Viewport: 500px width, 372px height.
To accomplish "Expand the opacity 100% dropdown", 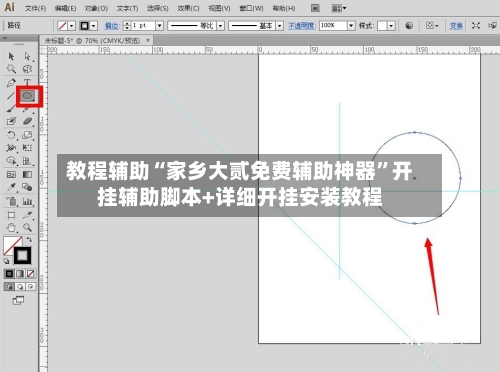I will (x=351, y=26).
